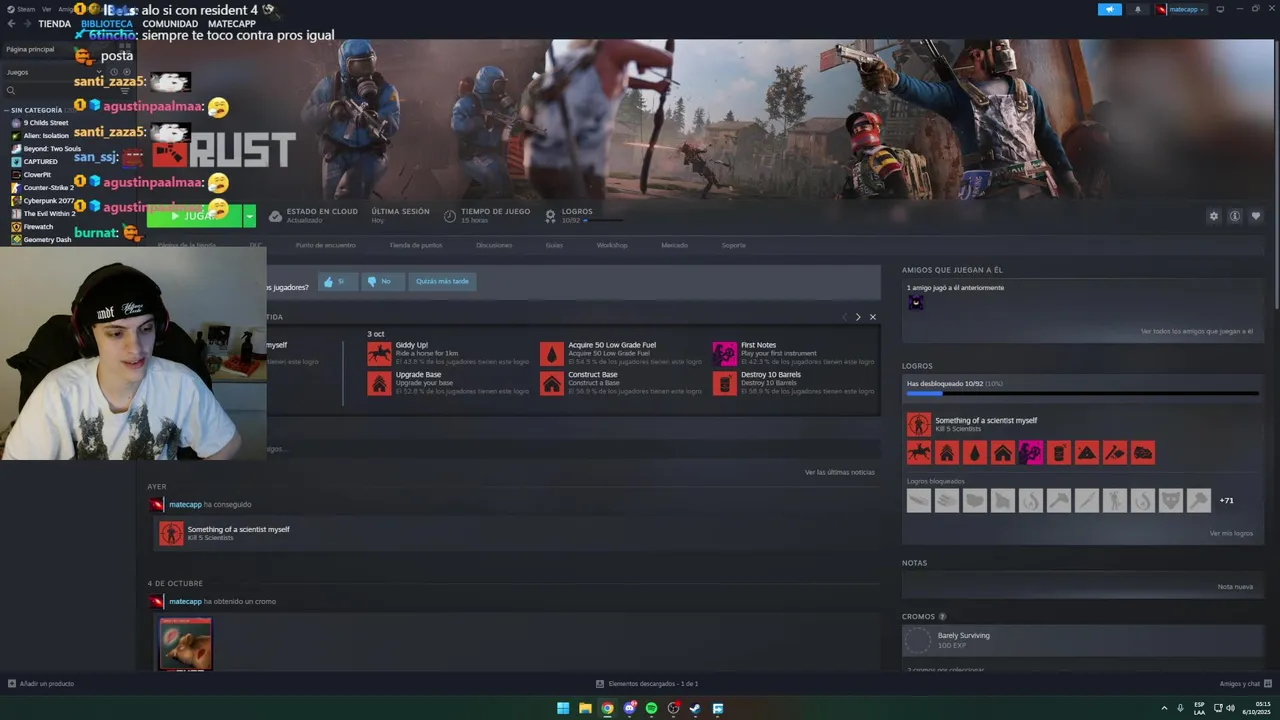Select Firewatch in library list
This screenshot has height=720, width=1280.
(x=38, y=227)
